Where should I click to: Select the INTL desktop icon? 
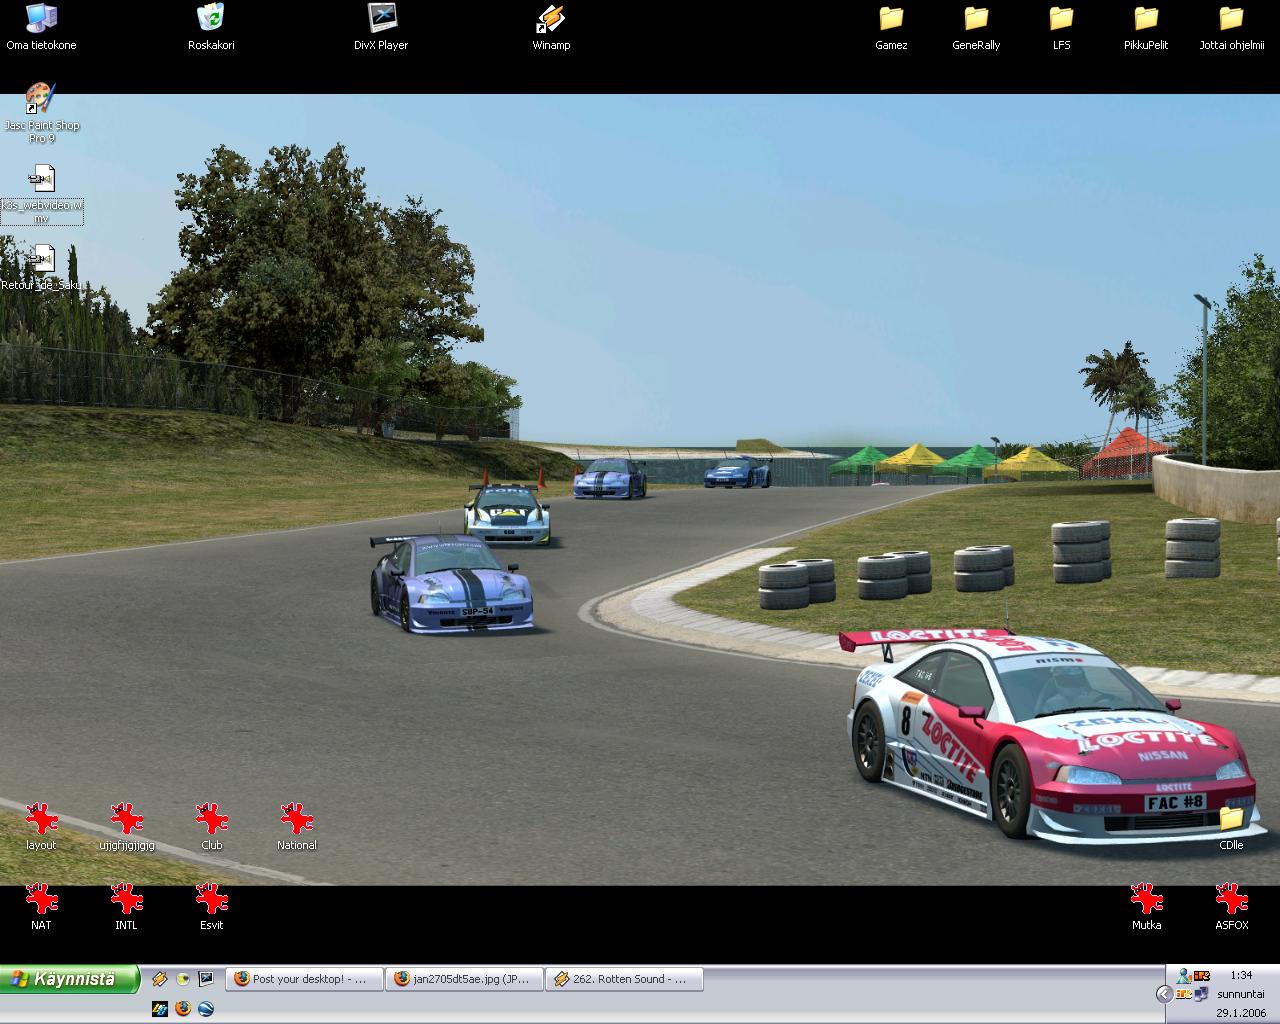tap(126, 907)
